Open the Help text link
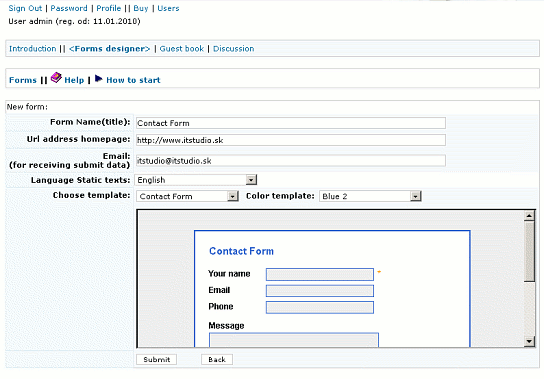The image size is (544, 379). click(74, 80)
